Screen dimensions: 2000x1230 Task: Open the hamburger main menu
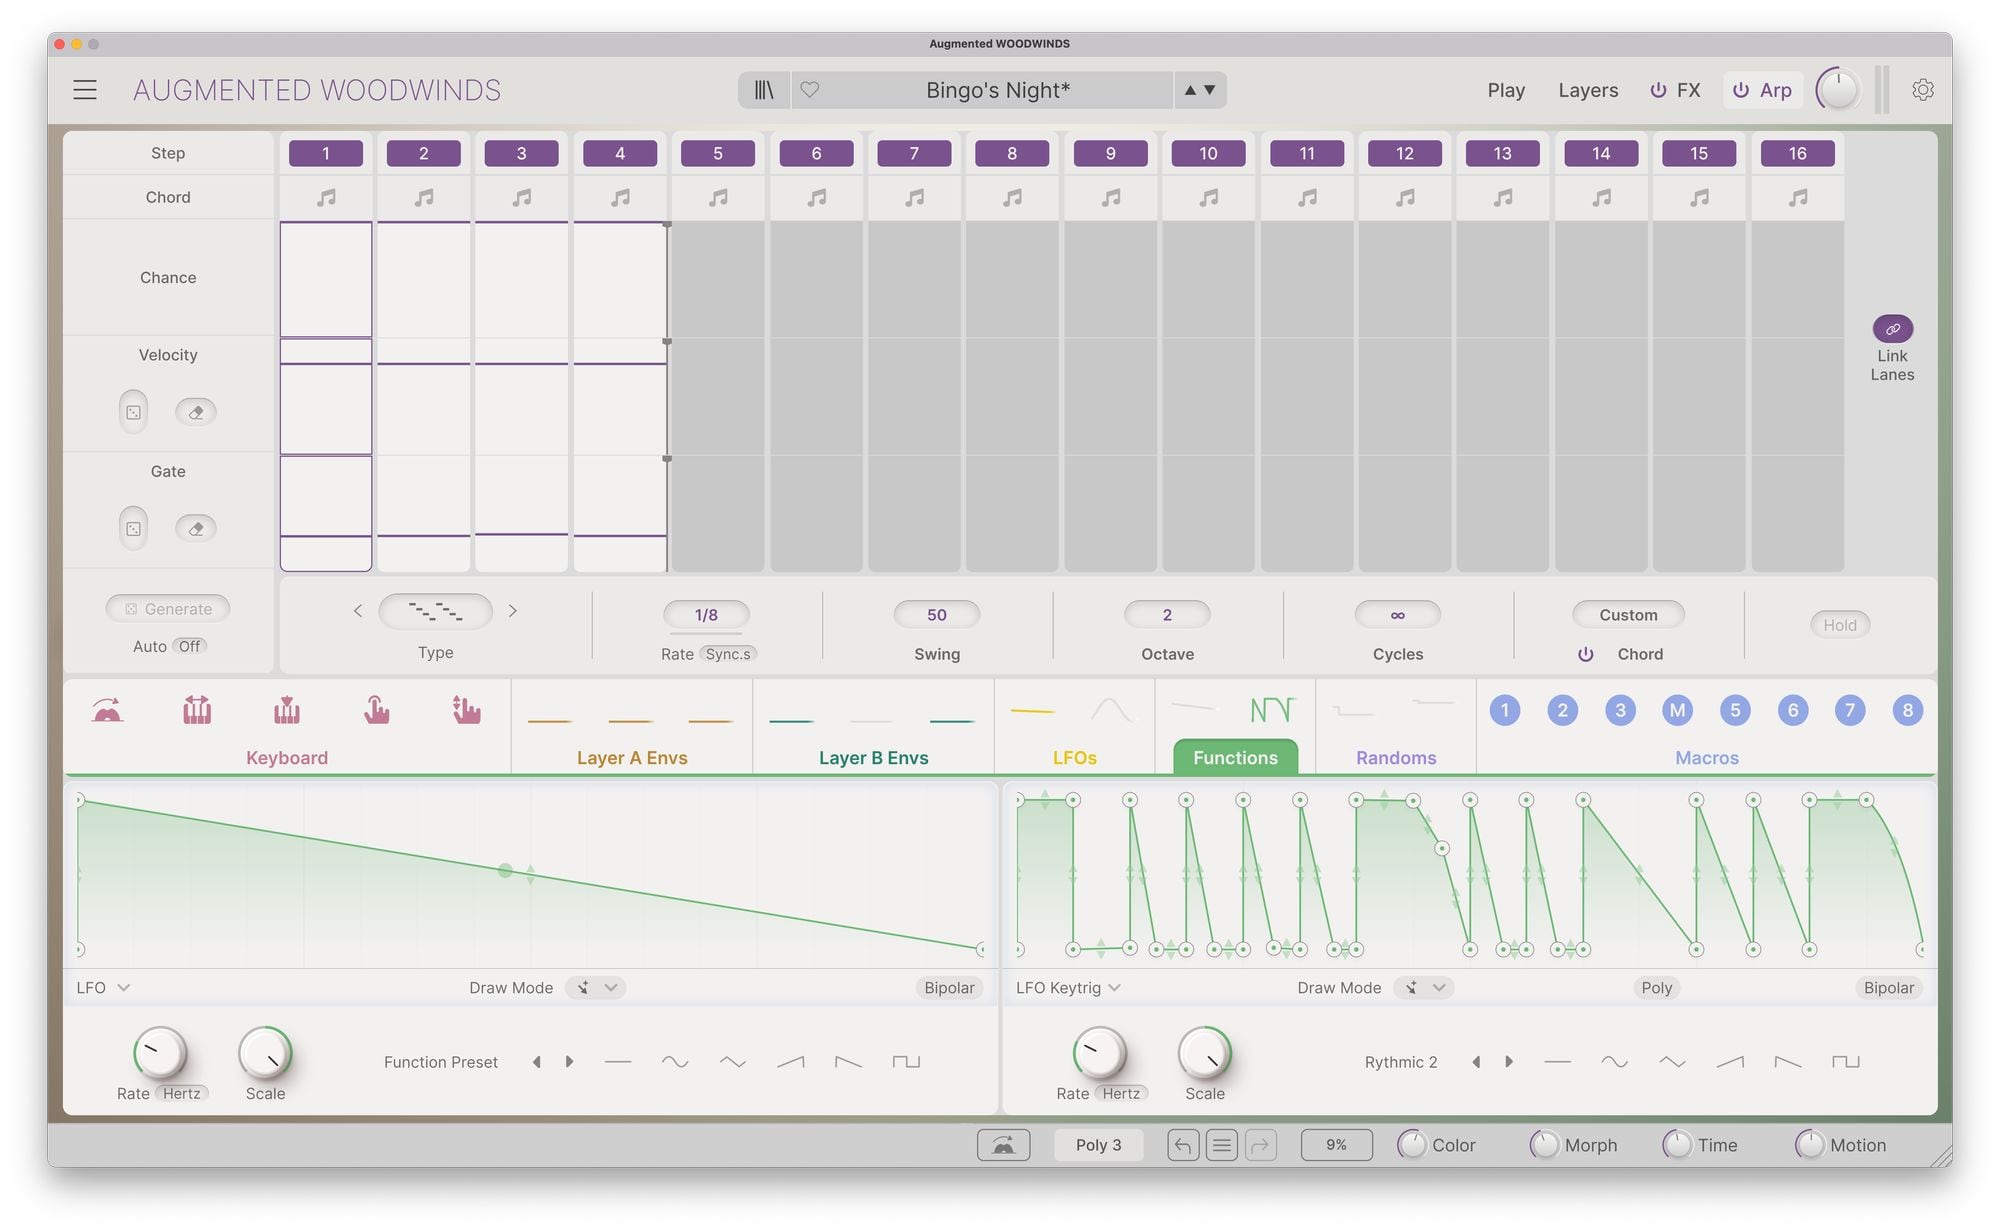coord(85,90)
